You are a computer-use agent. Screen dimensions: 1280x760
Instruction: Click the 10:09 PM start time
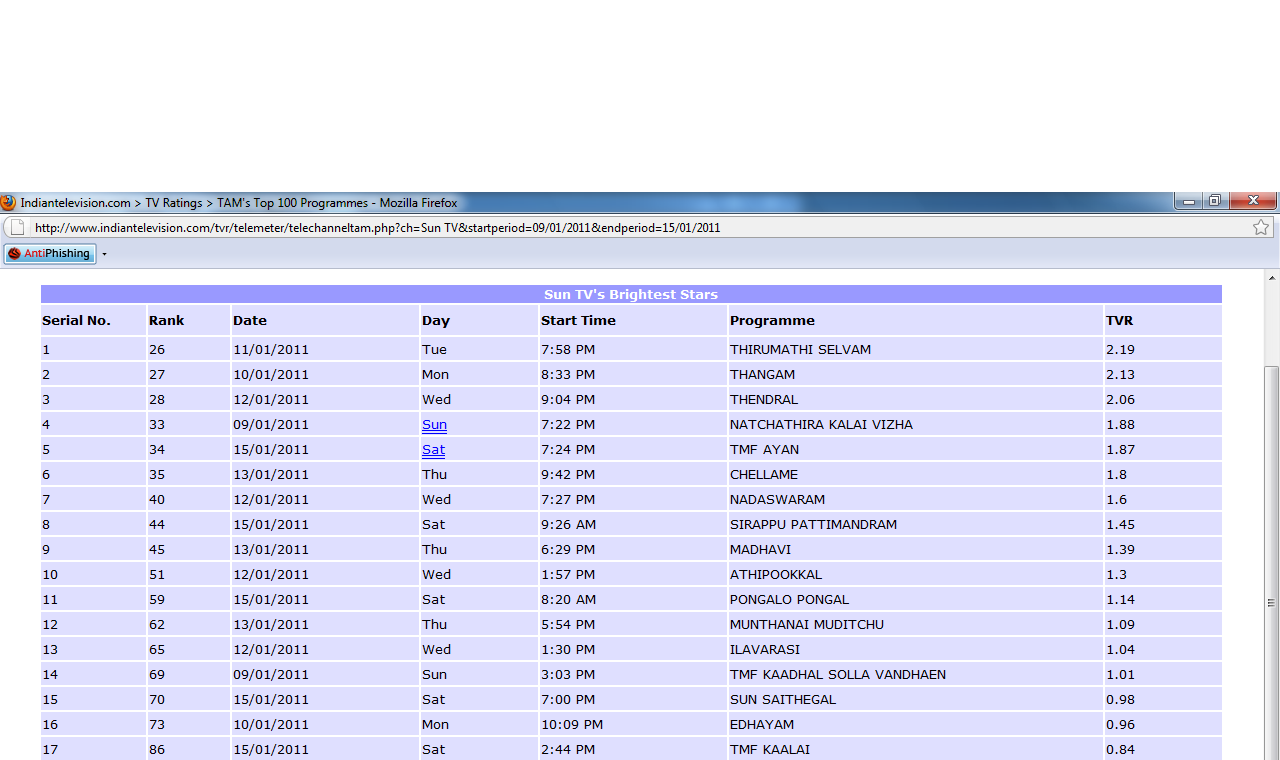[572, 725]
